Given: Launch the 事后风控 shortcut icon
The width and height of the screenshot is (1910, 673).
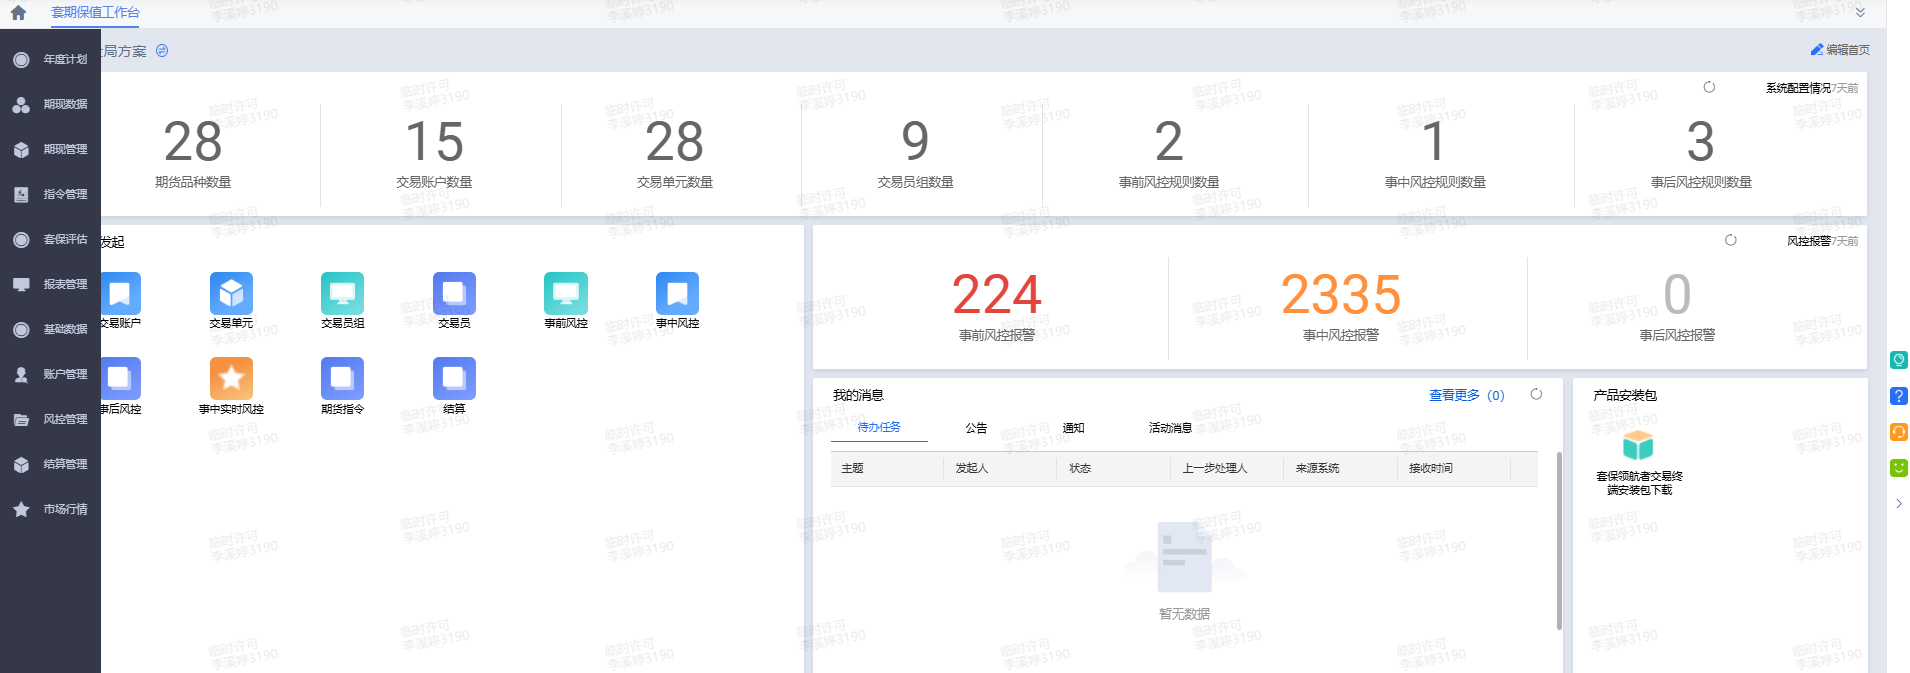Looking at the screenshot, I should point(120,379).
